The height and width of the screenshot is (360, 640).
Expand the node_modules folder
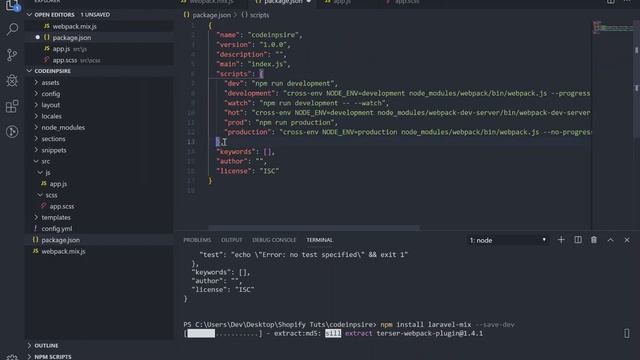tap(98, 127)
